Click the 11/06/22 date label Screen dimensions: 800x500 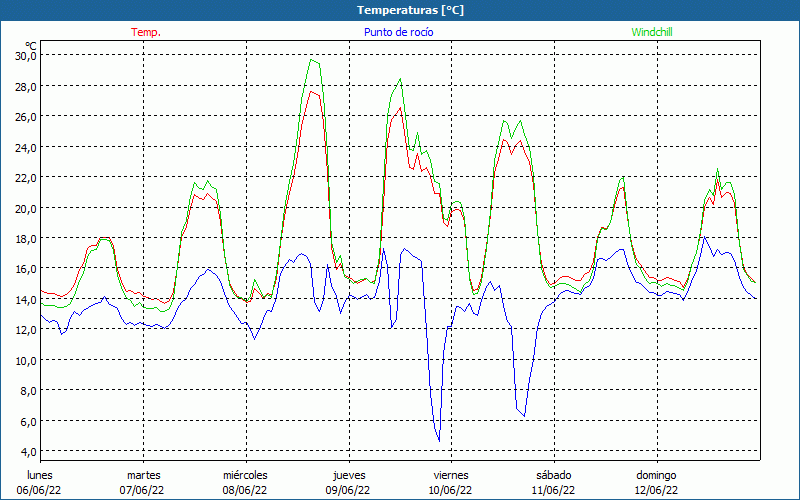coord(553,490)
